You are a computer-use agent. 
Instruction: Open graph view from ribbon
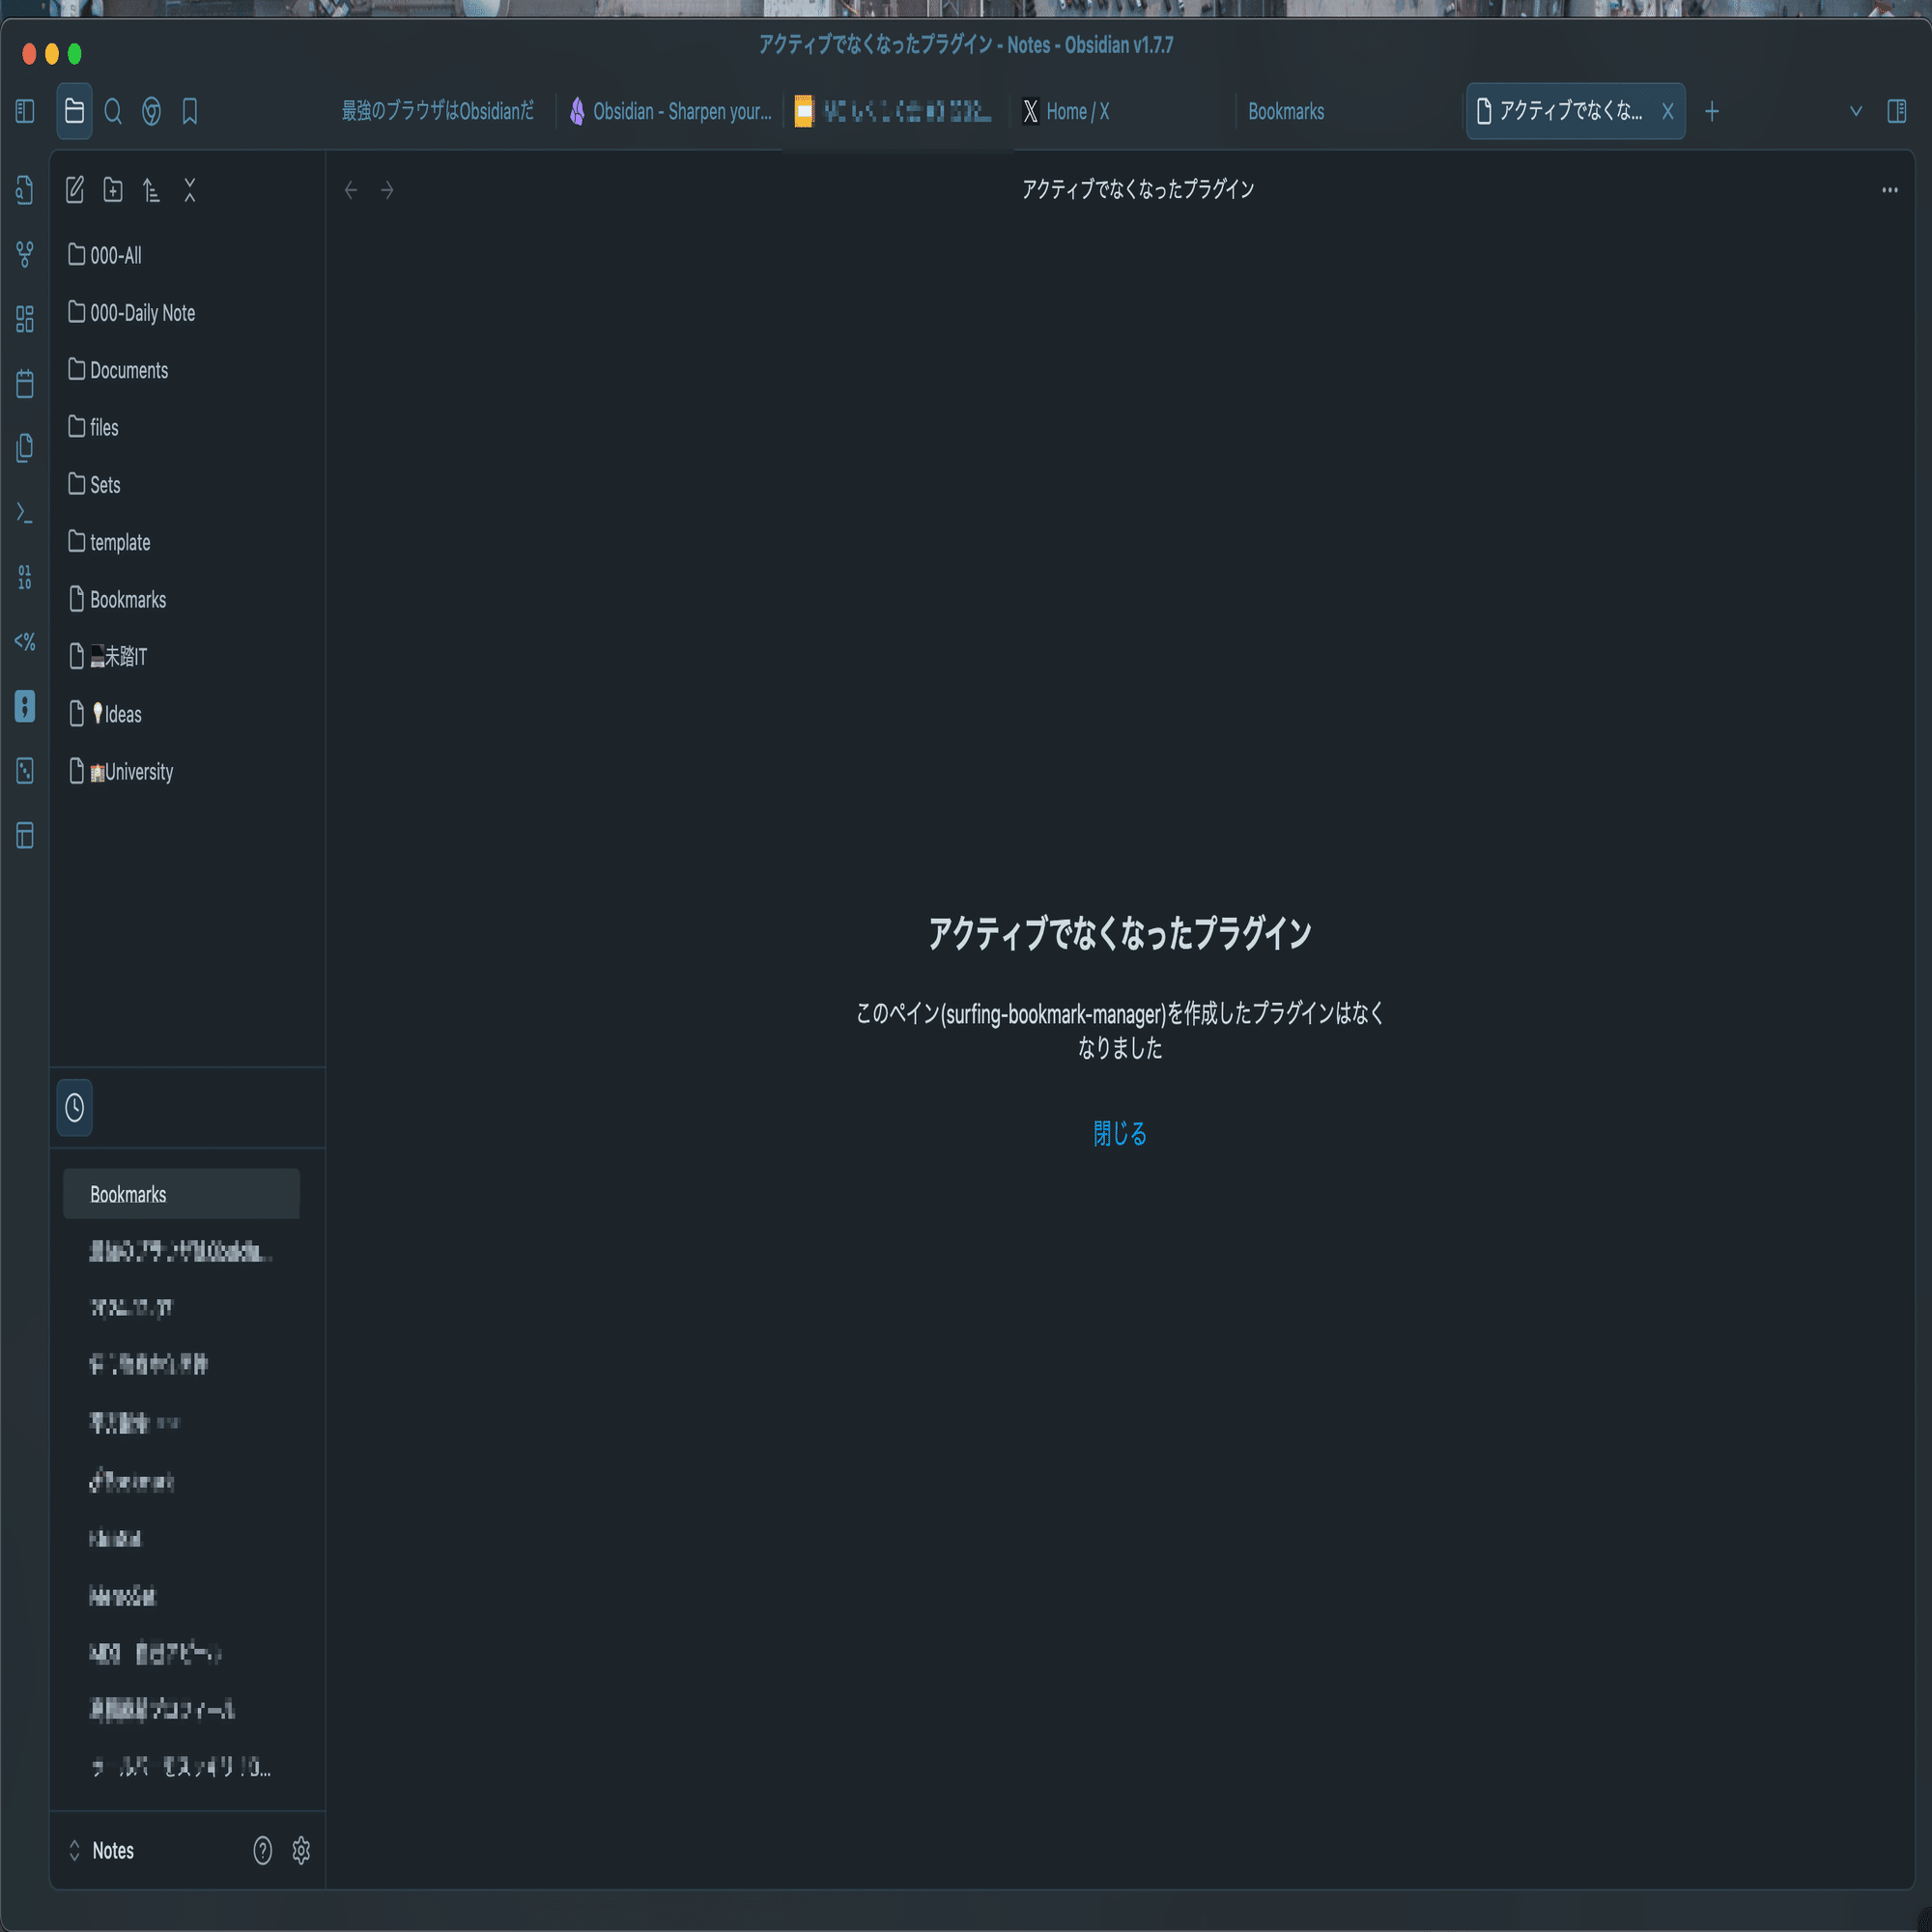(x=25, y=254)
